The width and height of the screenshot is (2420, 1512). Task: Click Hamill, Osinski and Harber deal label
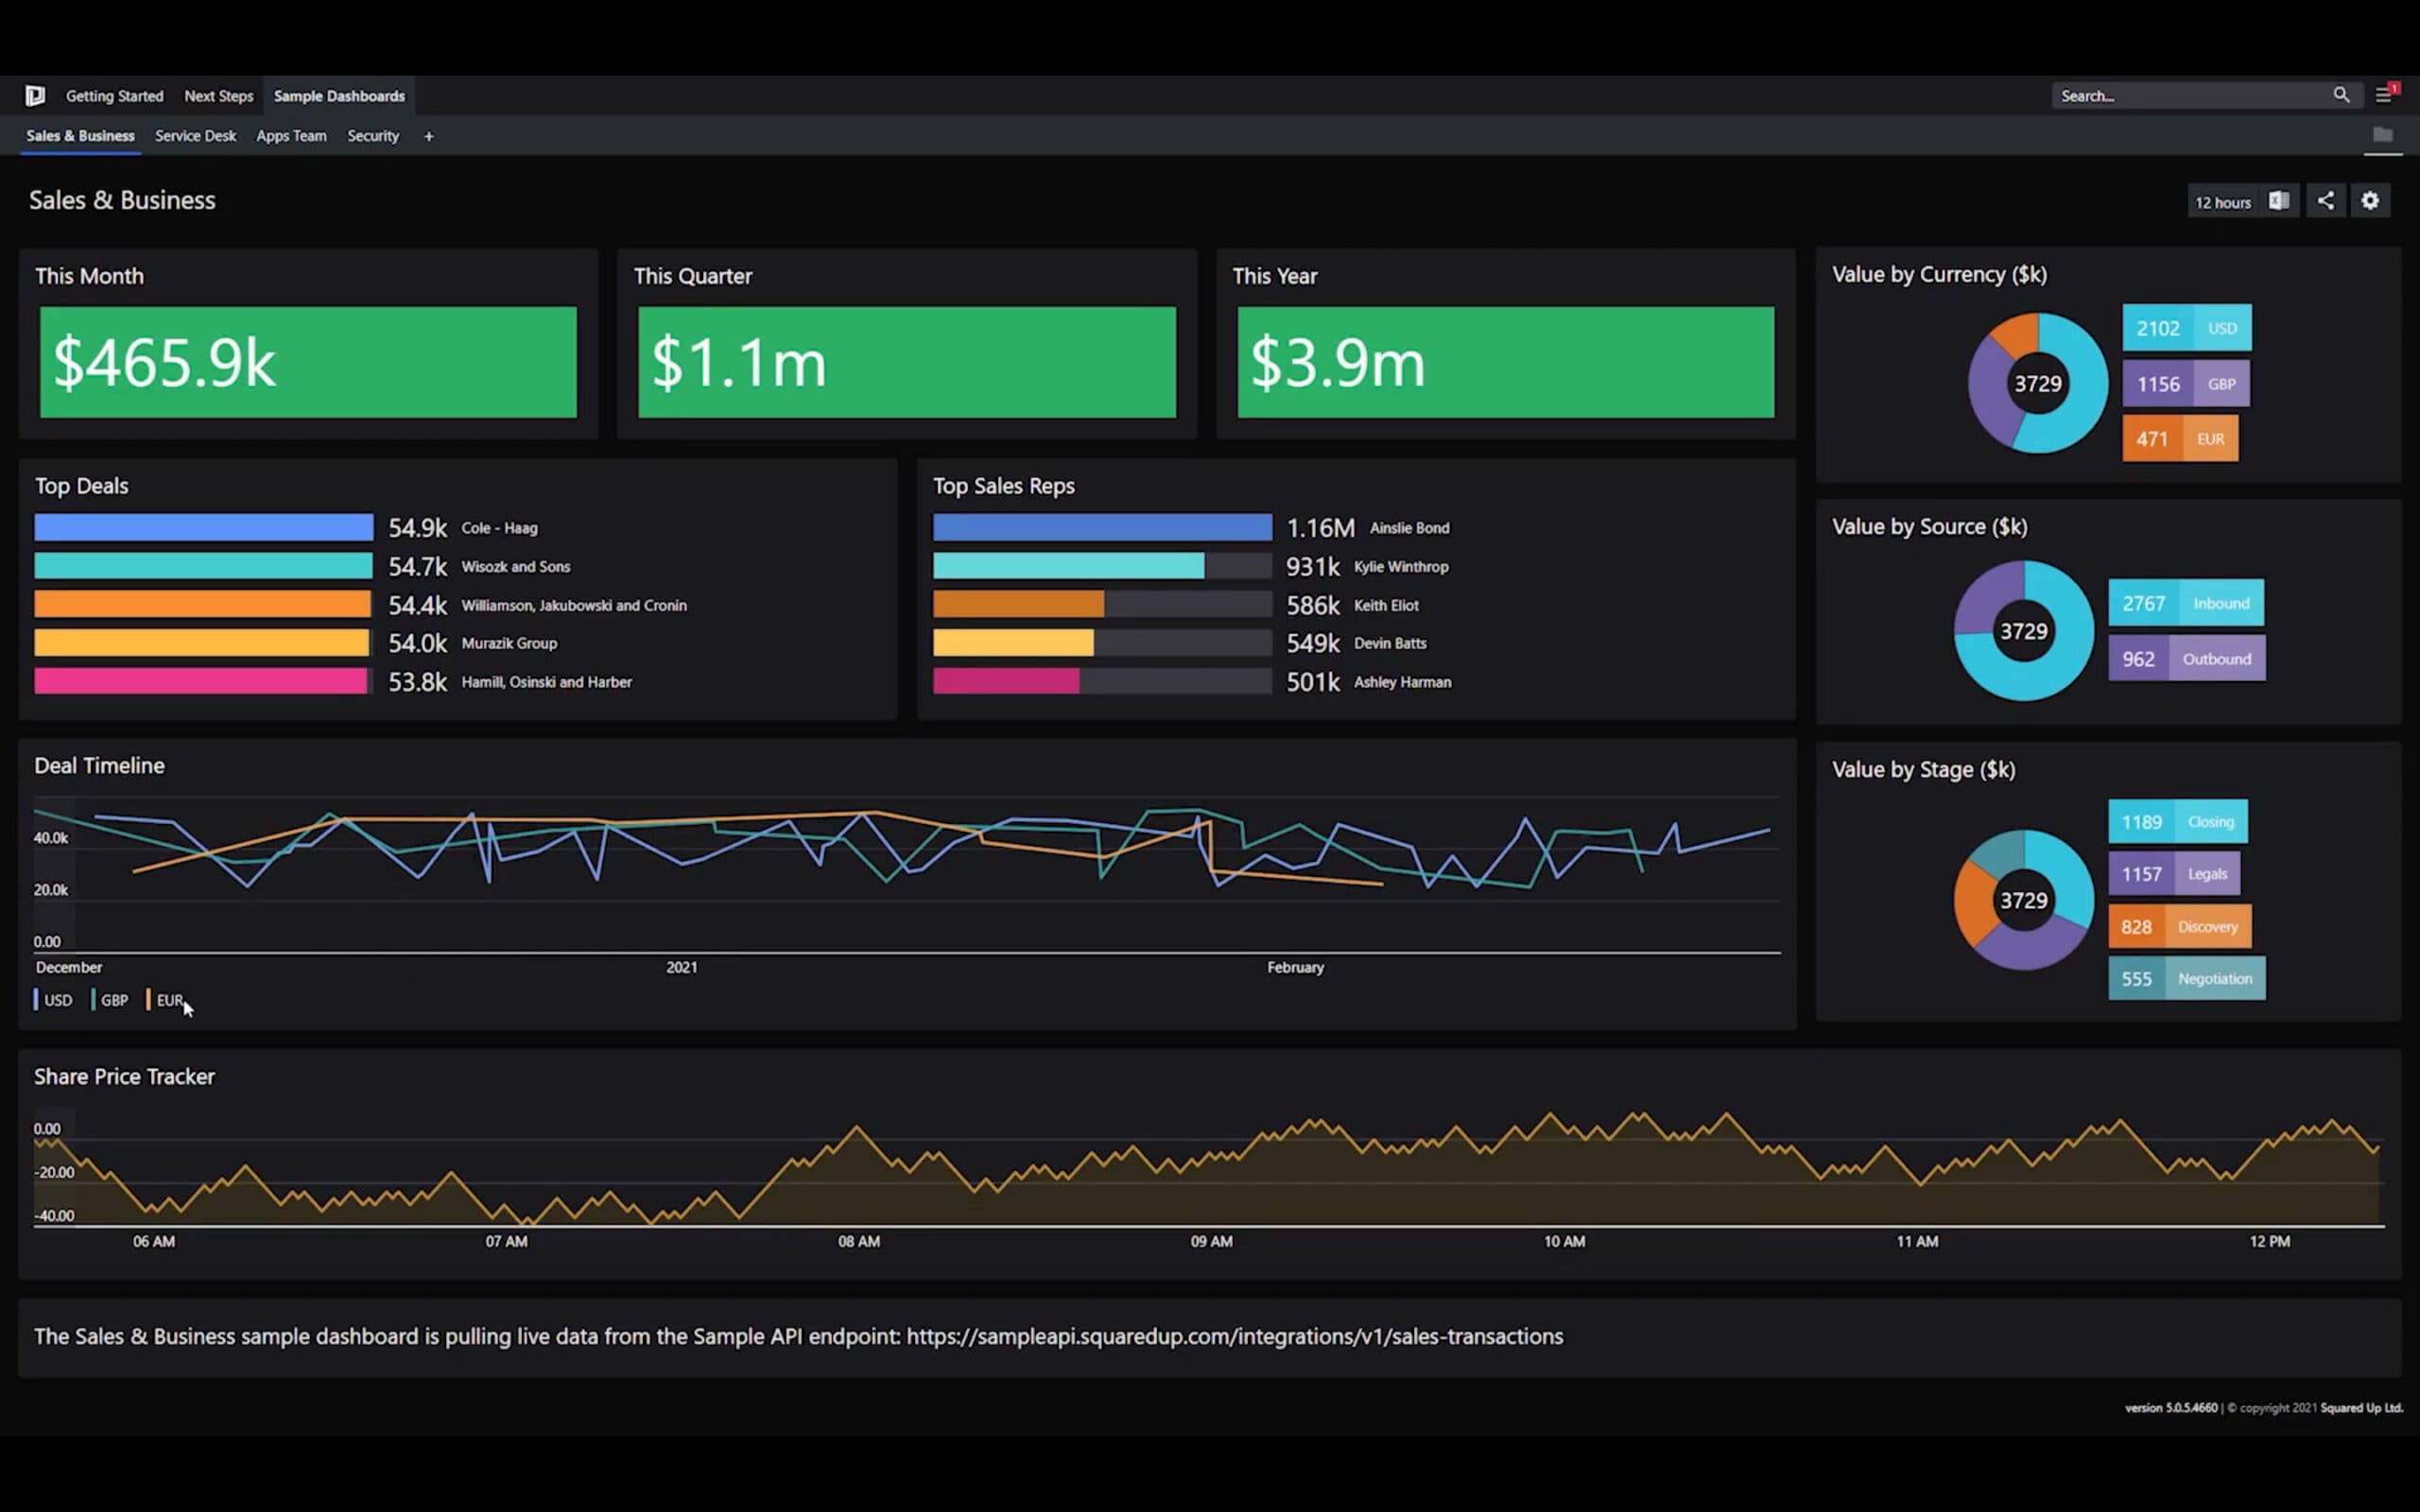click(546, 682)
